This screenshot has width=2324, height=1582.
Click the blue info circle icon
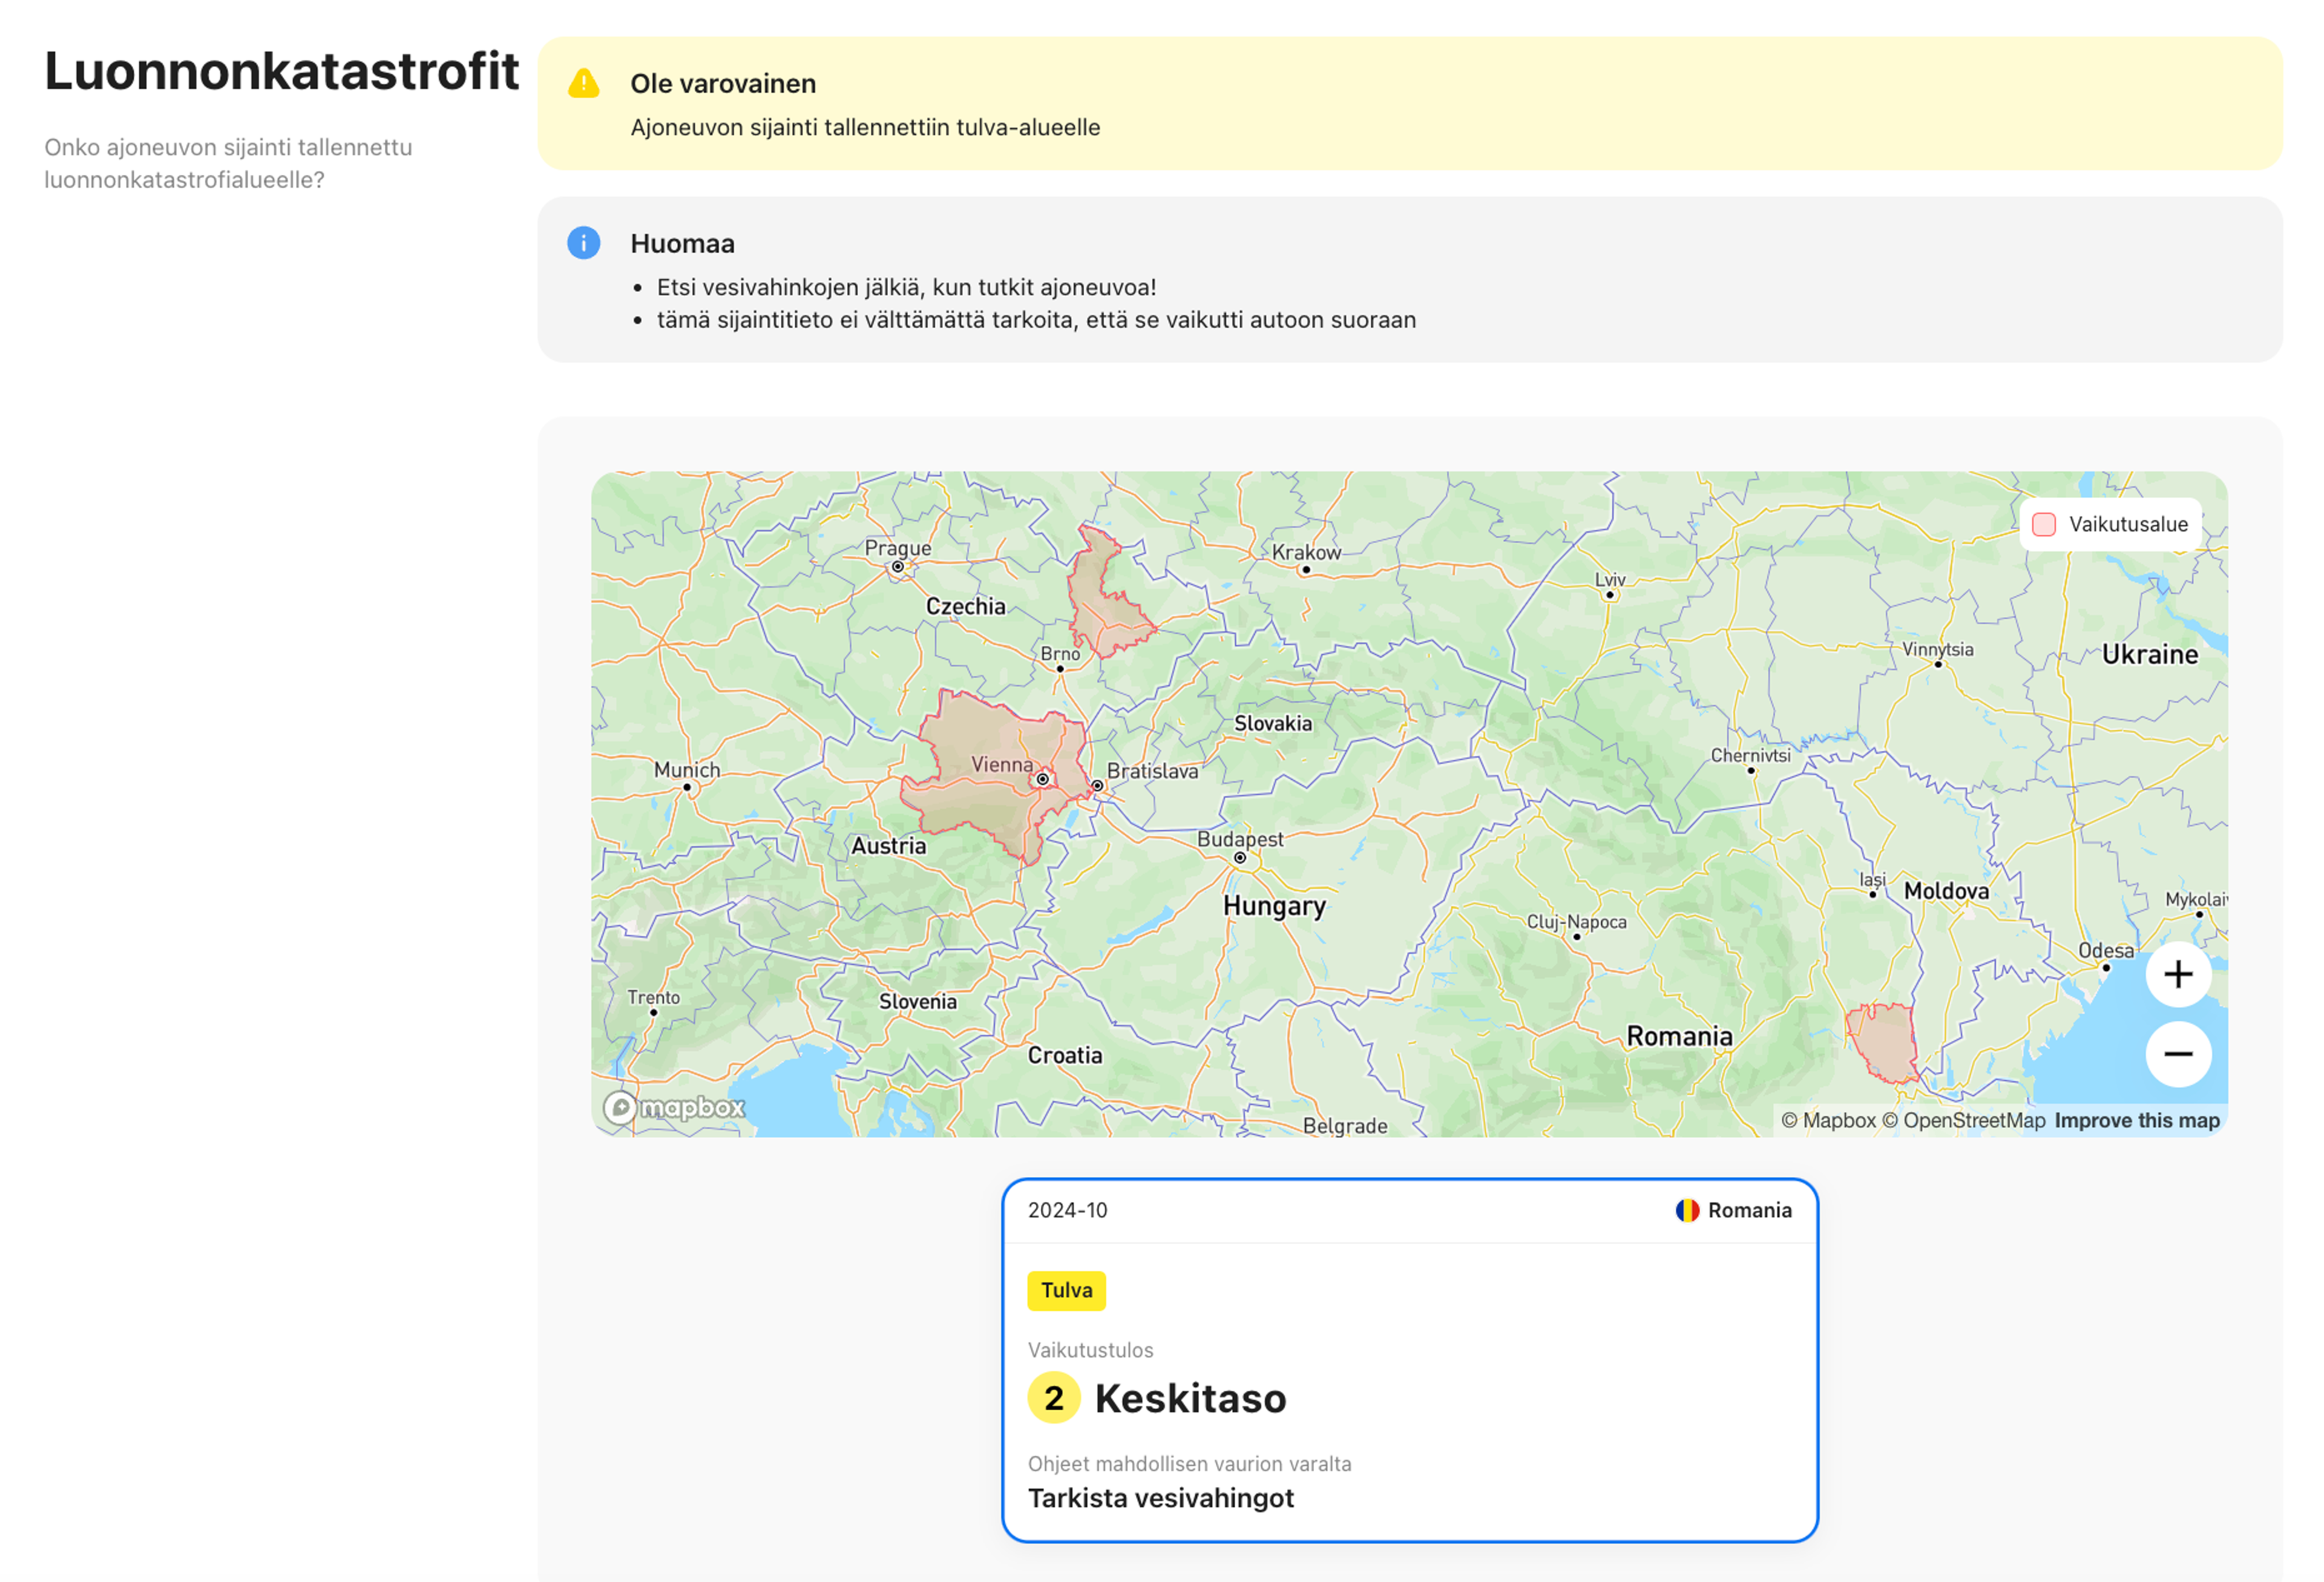(584, 243)
